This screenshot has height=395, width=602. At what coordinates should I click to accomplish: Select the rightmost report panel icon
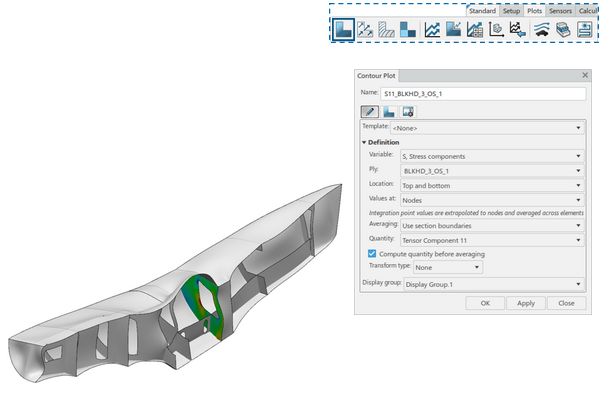tap(584, 30)
